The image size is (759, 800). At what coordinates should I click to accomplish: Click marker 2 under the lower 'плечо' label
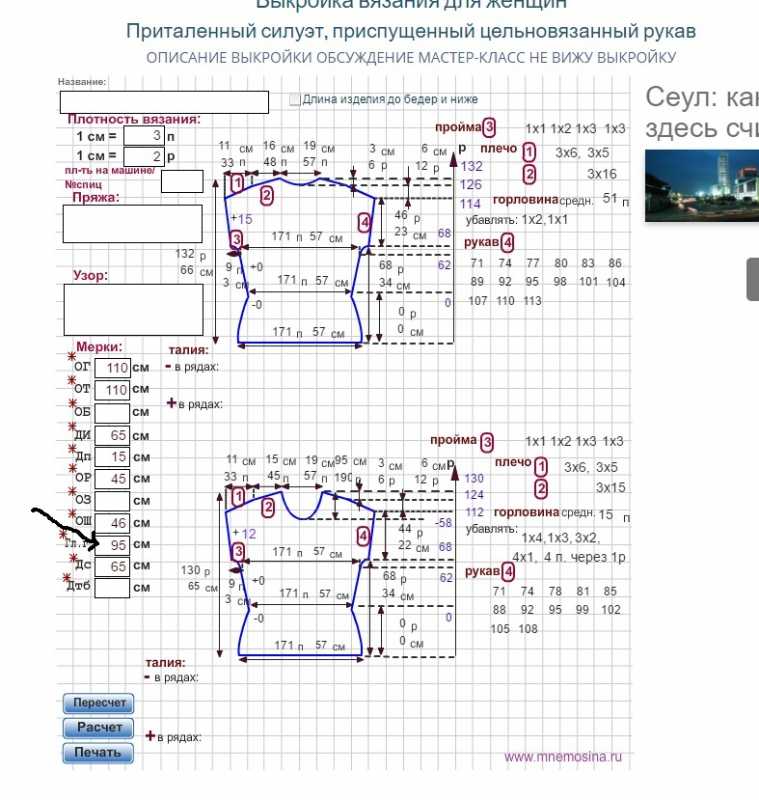541,488
